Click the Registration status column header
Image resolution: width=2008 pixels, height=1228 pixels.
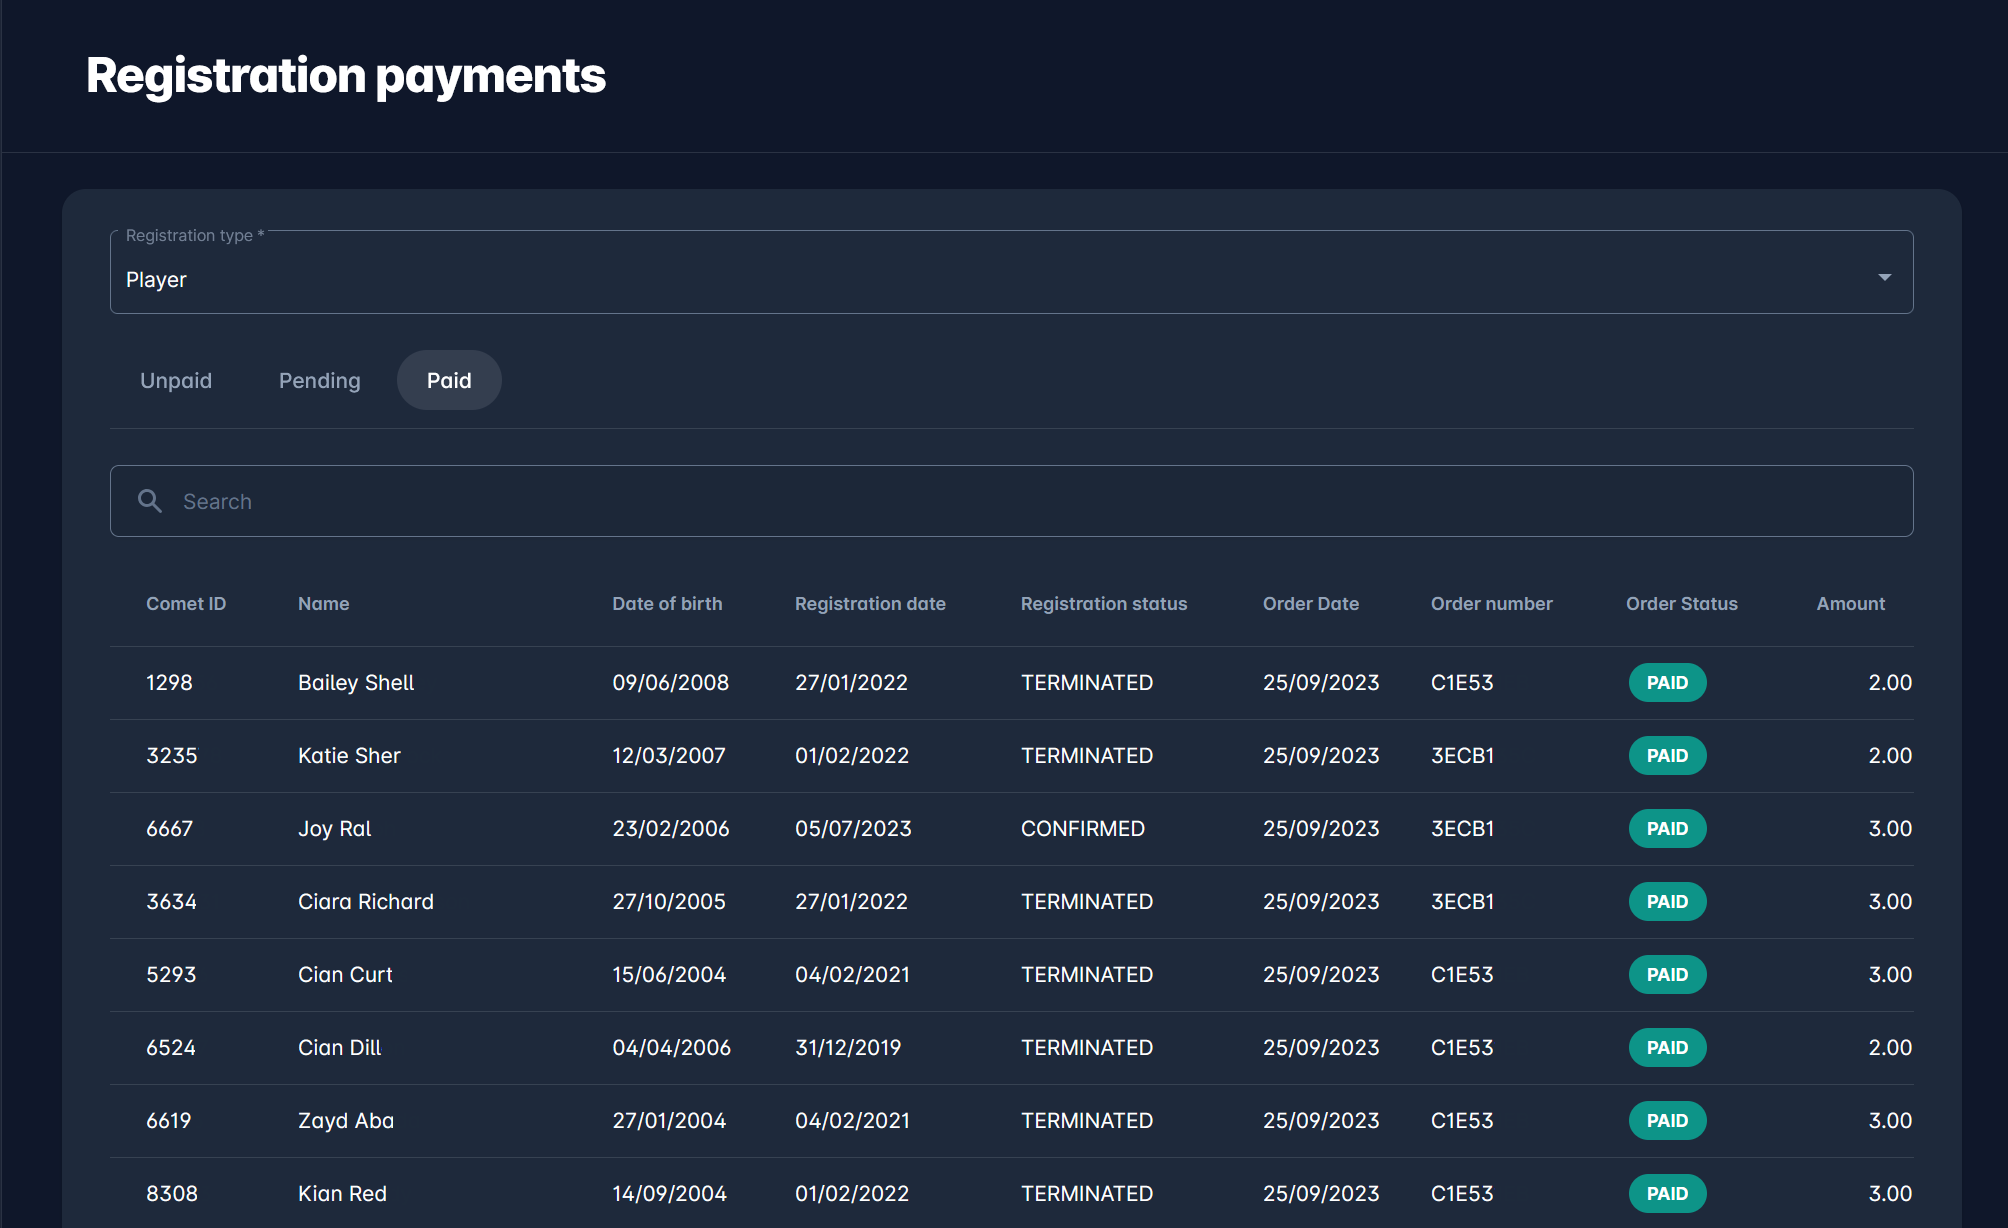(1103, 603)
